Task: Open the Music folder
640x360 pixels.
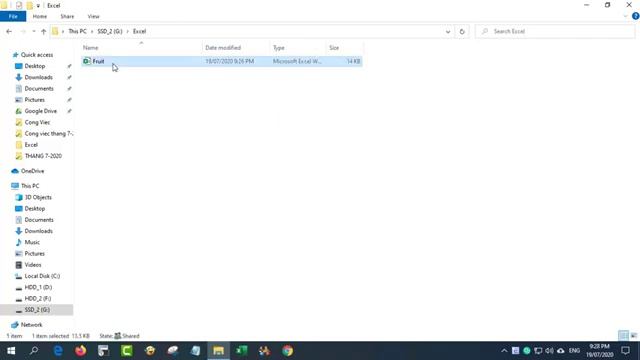Action: tap(32, 242)
